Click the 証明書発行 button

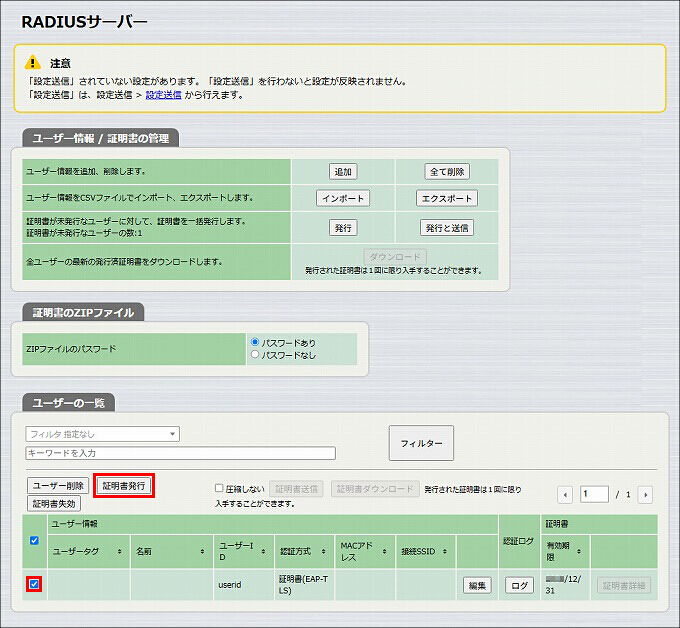tap(124, 485)
